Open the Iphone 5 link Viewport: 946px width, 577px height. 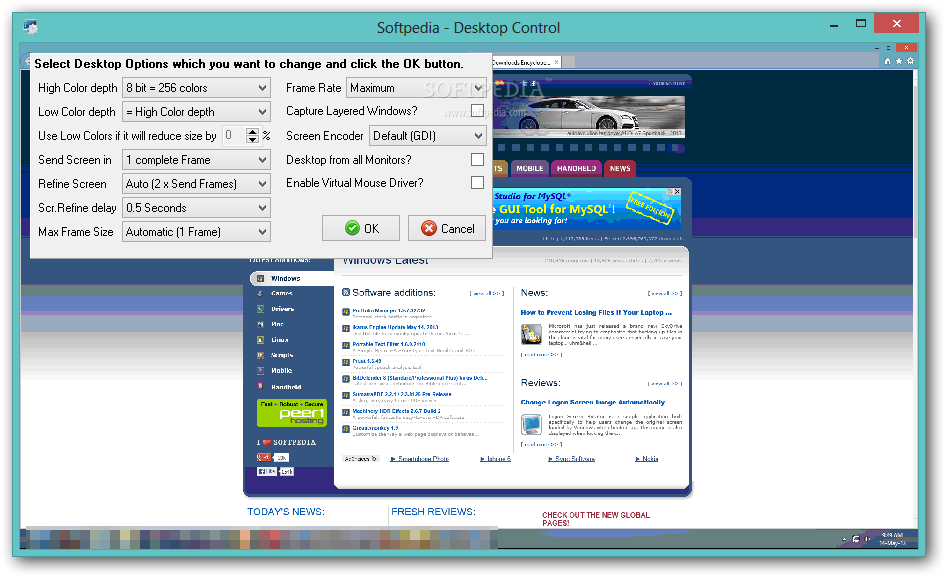point(495,459)
